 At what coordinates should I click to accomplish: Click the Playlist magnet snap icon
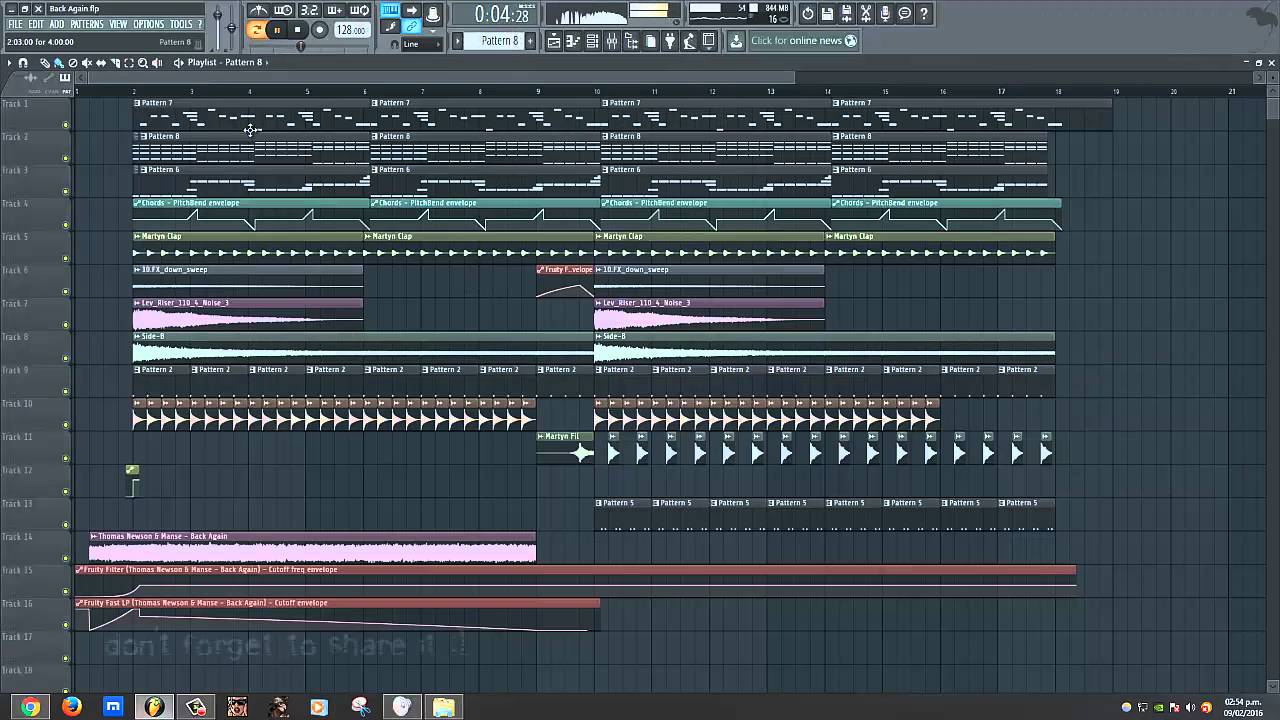pos(23,63)
